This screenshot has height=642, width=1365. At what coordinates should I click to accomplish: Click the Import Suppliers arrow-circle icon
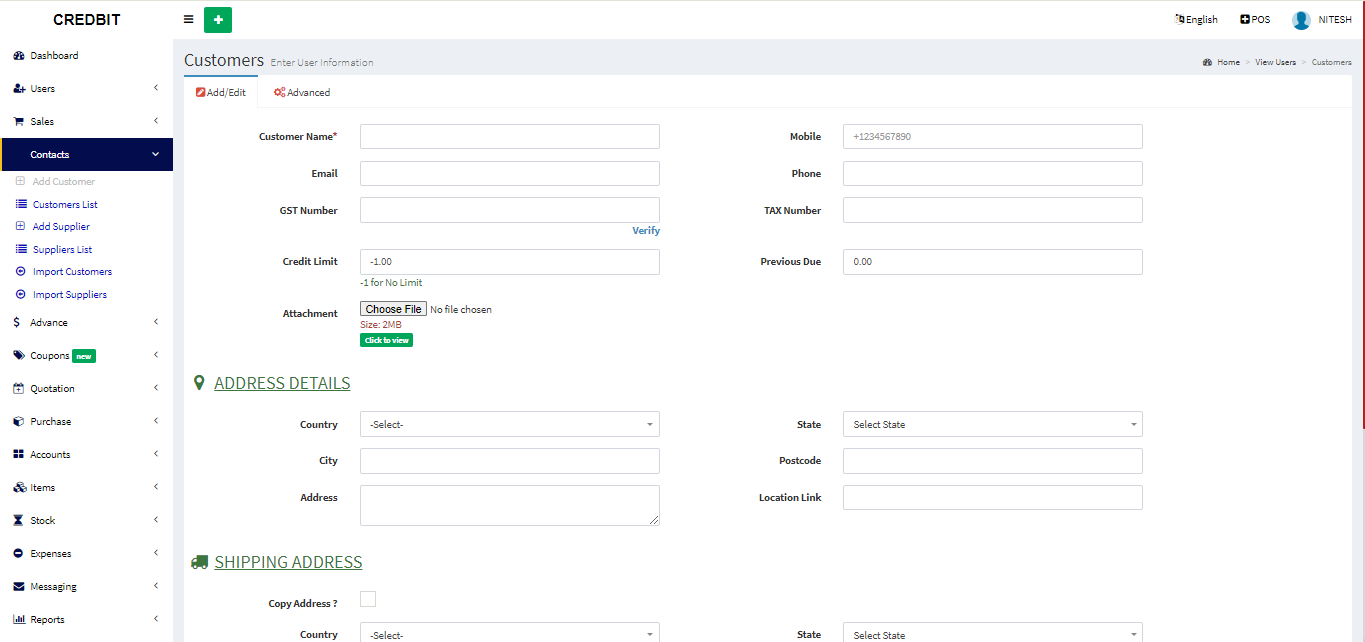[x=21, y=295]
